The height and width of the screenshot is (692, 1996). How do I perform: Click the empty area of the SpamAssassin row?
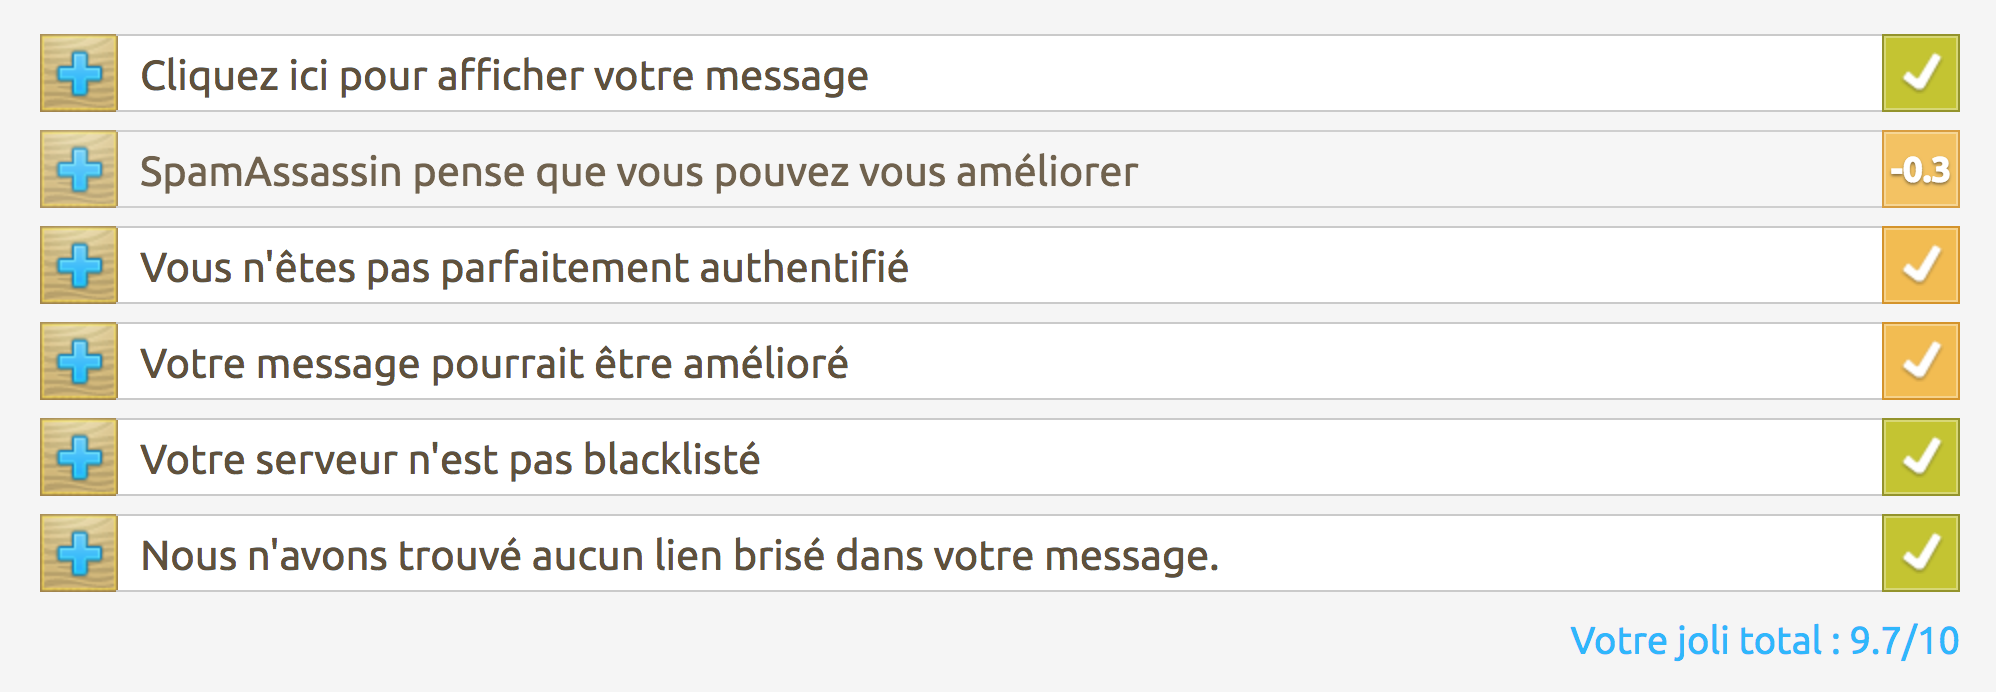(x=1500, y=170)
